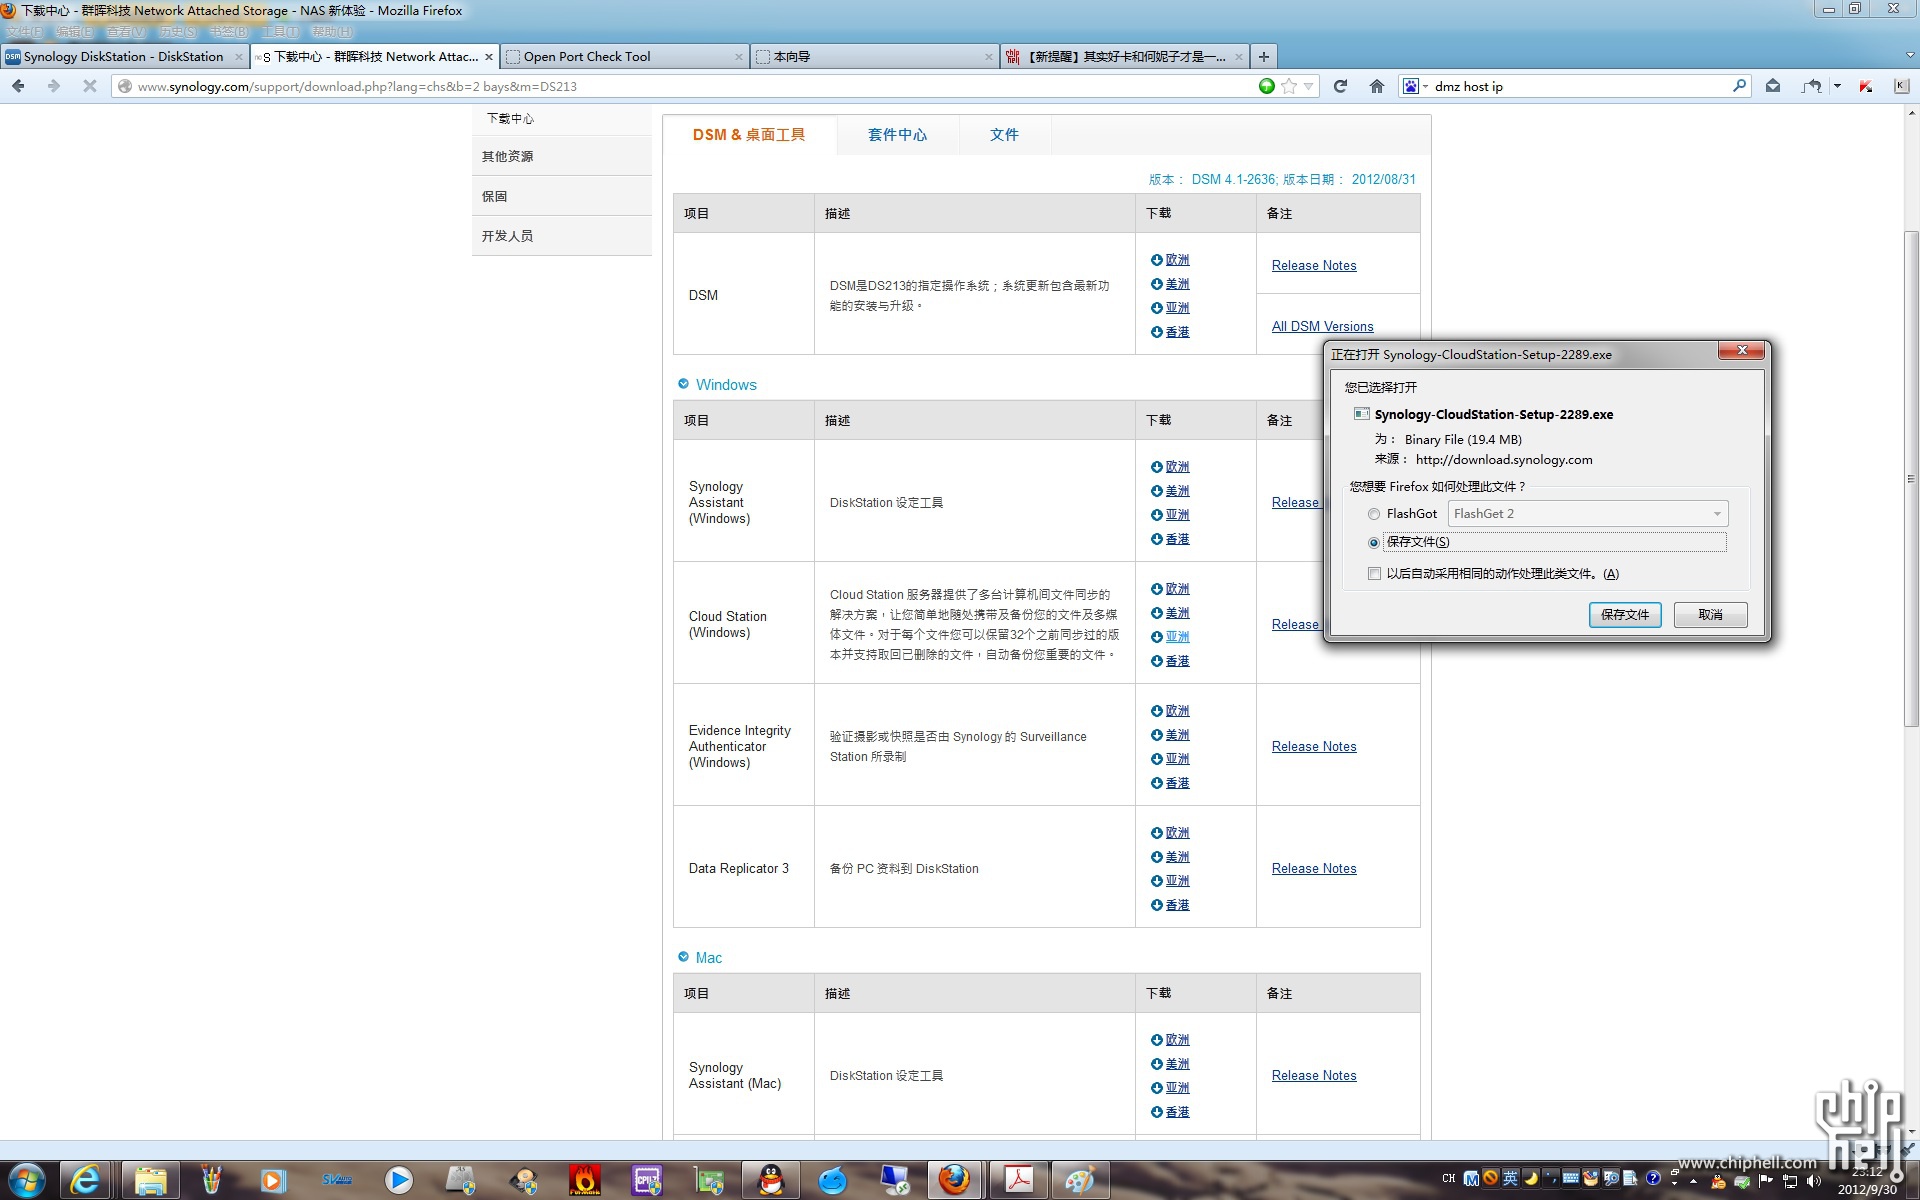Download Evidence Integrity Authenticator 美洲 mirror

pyautogui.click(x=1177, y=735)
